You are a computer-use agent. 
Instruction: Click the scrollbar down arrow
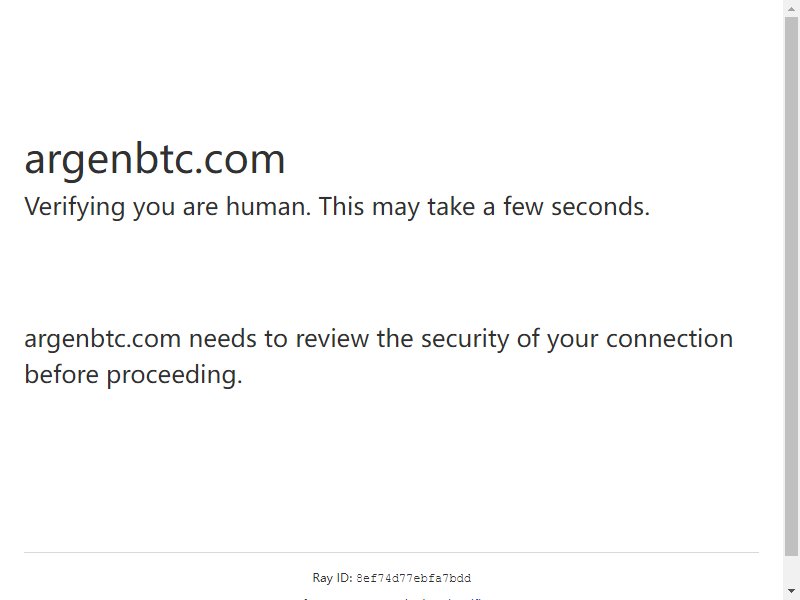791,591
